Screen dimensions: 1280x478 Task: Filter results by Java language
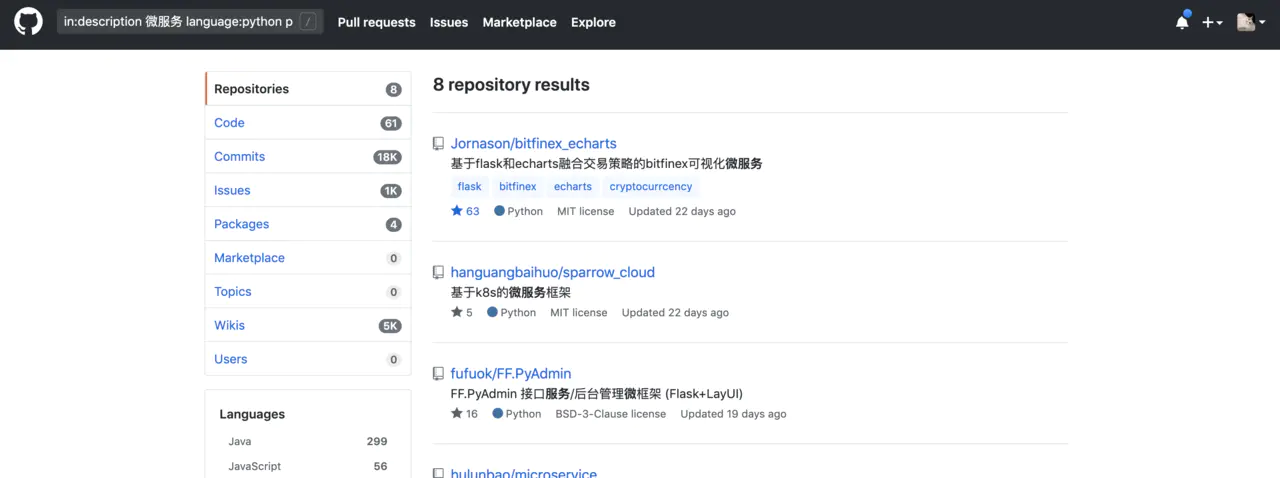307,441
